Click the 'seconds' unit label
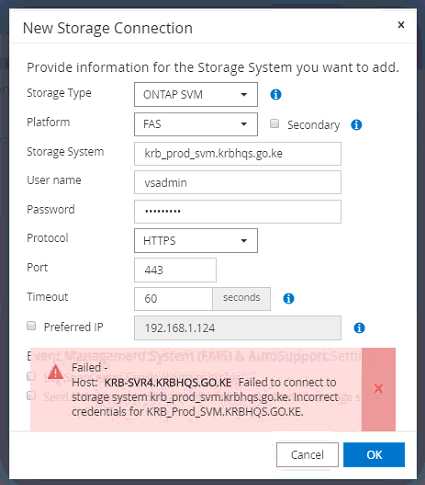Viewport: 425px width, 485px height. 242,299
